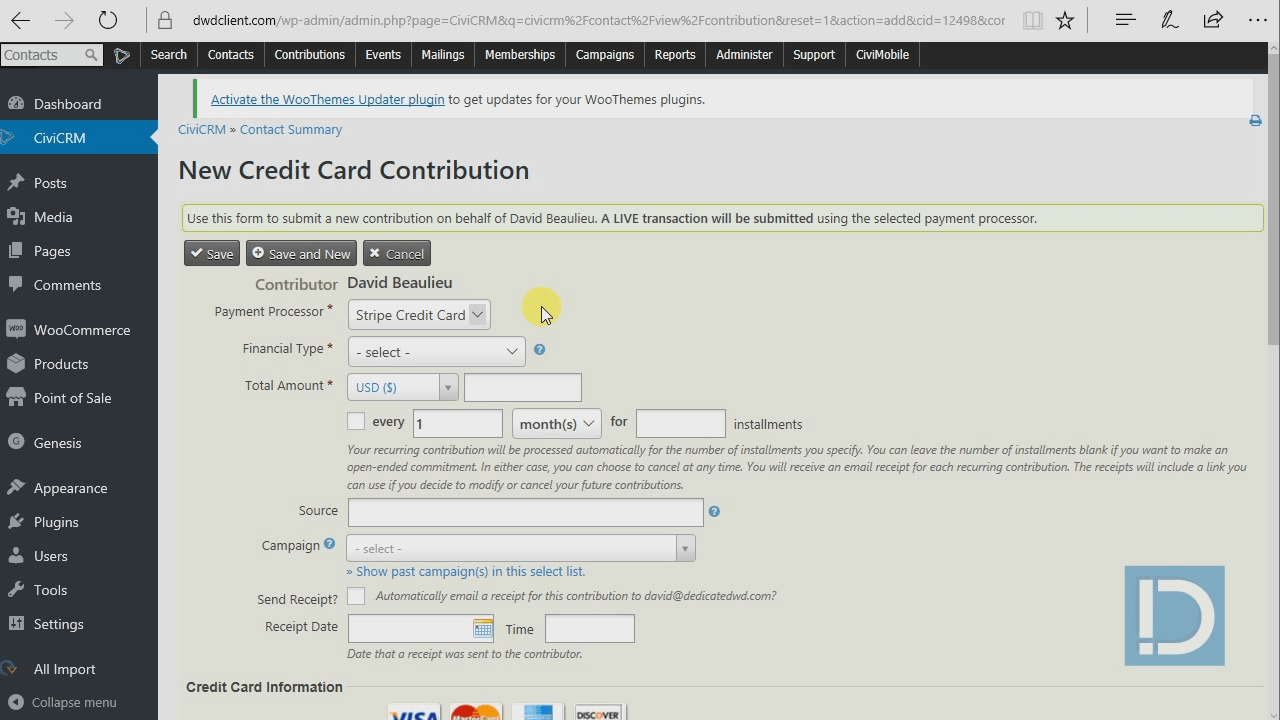
Task: Click the Save and New button
Action: (x=301, y=253)
